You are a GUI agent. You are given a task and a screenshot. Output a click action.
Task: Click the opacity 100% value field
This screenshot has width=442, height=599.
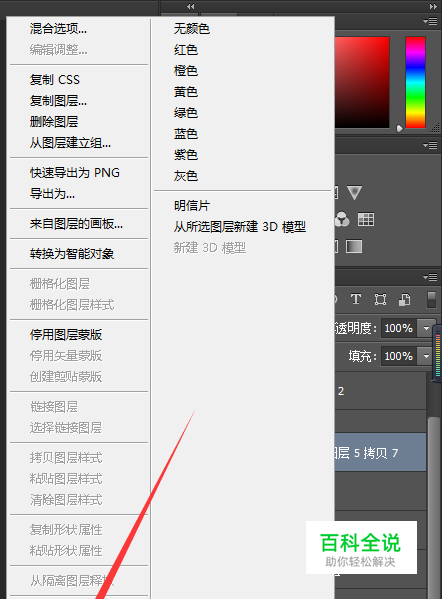tap(399, 328)
